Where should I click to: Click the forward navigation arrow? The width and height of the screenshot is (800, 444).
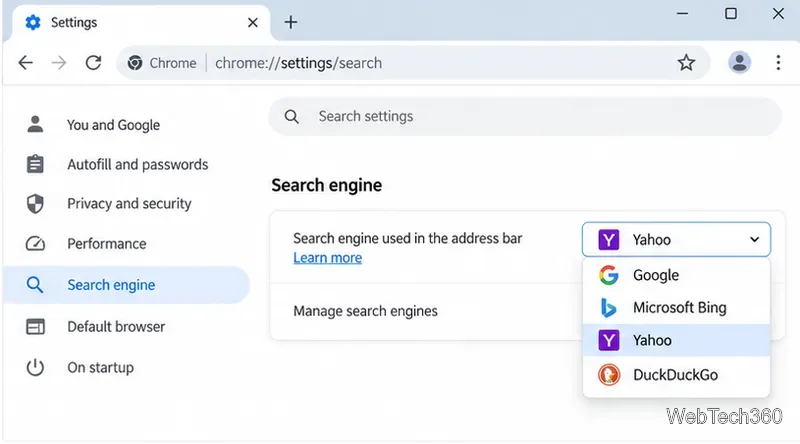[x=59, y=63]
